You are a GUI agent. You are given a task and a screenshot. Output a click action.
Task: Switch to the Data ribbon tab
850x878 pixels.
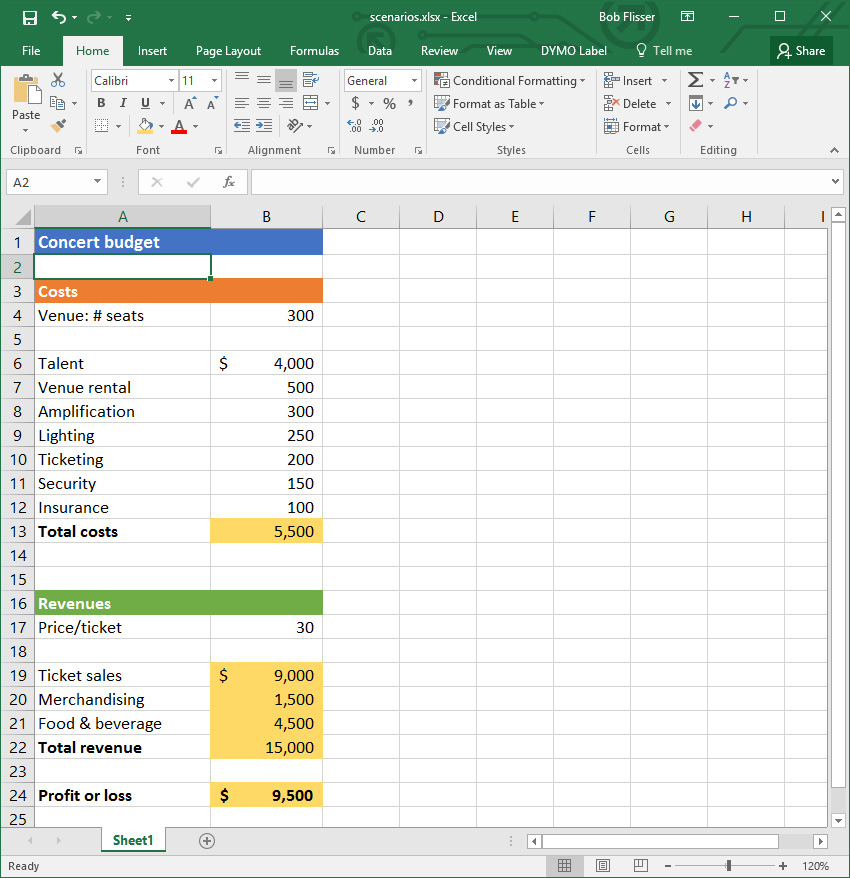pyautogui.click(x=380, y=51)
